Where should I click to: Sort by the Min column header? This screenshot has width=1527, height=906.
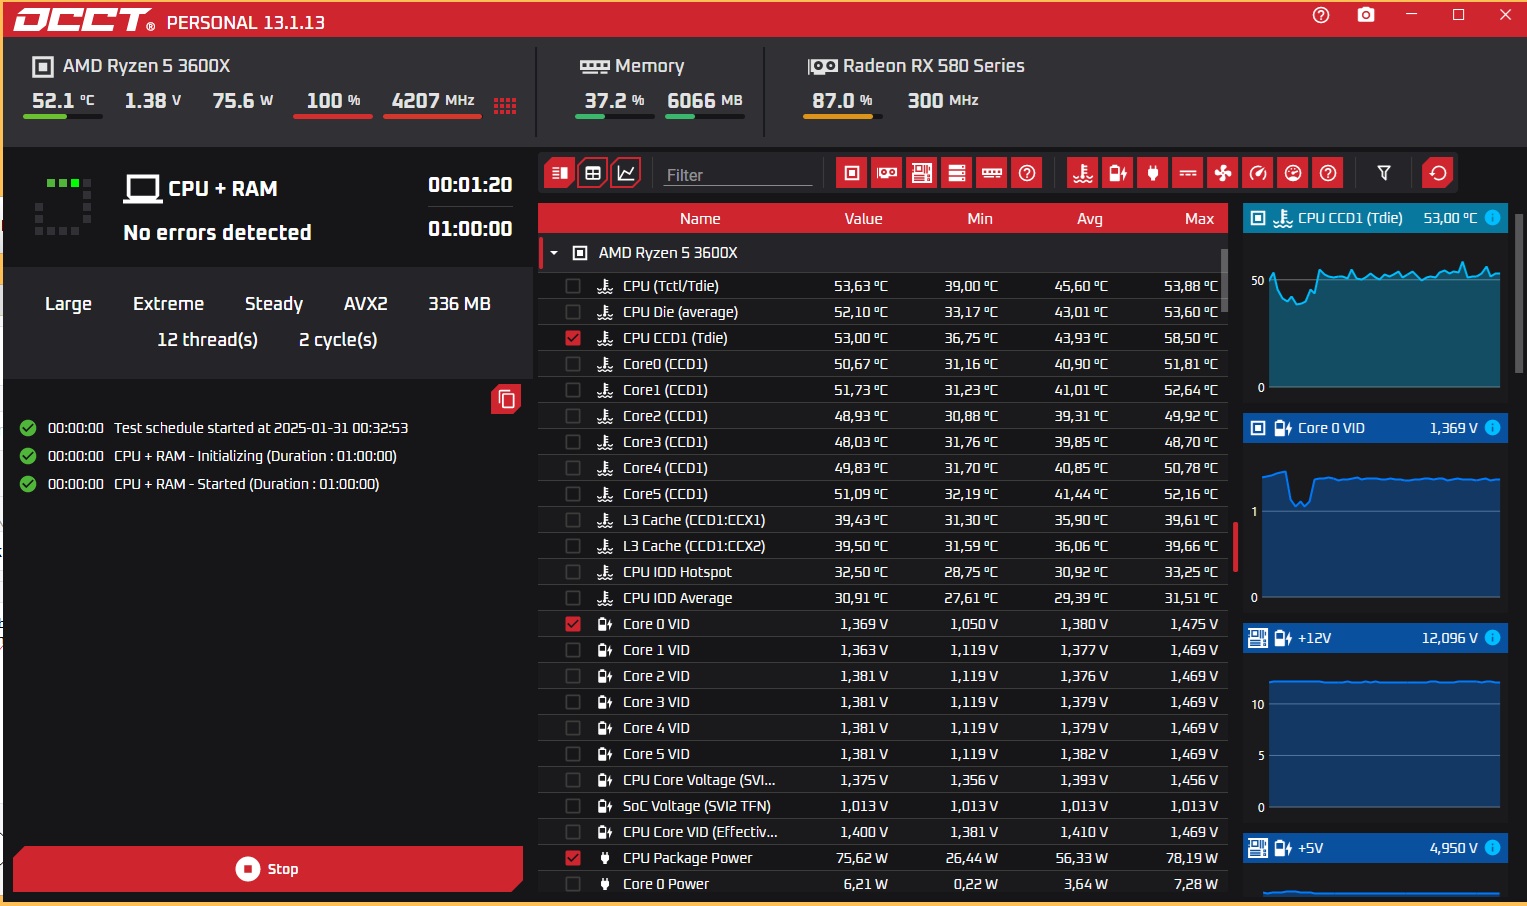tap(980, 218)
